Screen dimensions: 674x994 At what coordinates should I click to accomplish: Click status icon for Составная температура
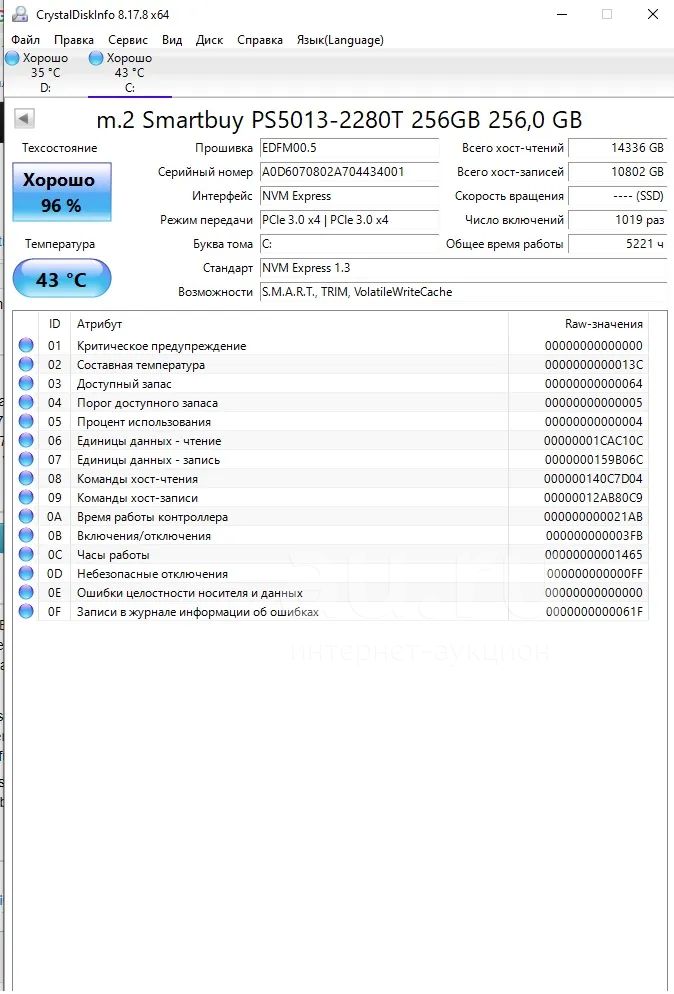26,365
